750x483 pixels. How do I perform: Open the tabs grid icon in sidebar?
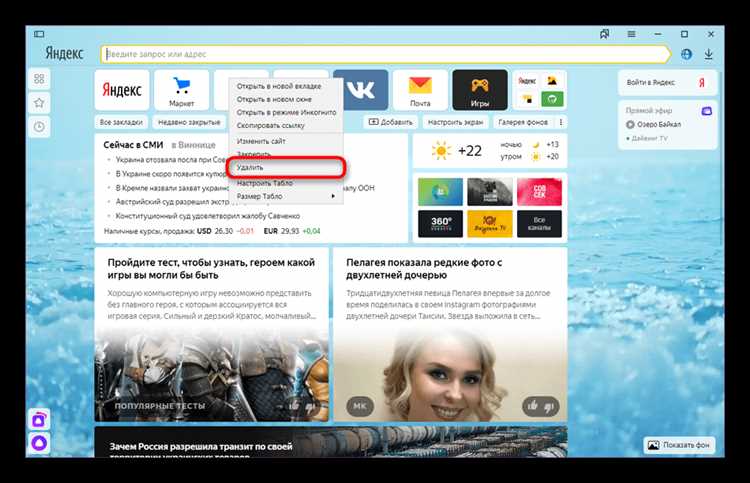point(39,78)
